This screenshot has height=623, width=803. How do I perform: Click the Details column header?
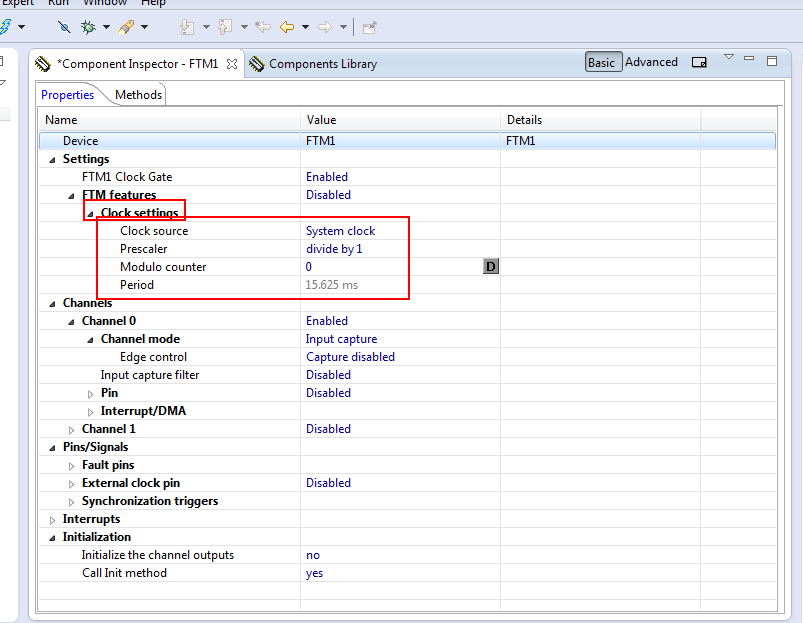pos(600,120)
